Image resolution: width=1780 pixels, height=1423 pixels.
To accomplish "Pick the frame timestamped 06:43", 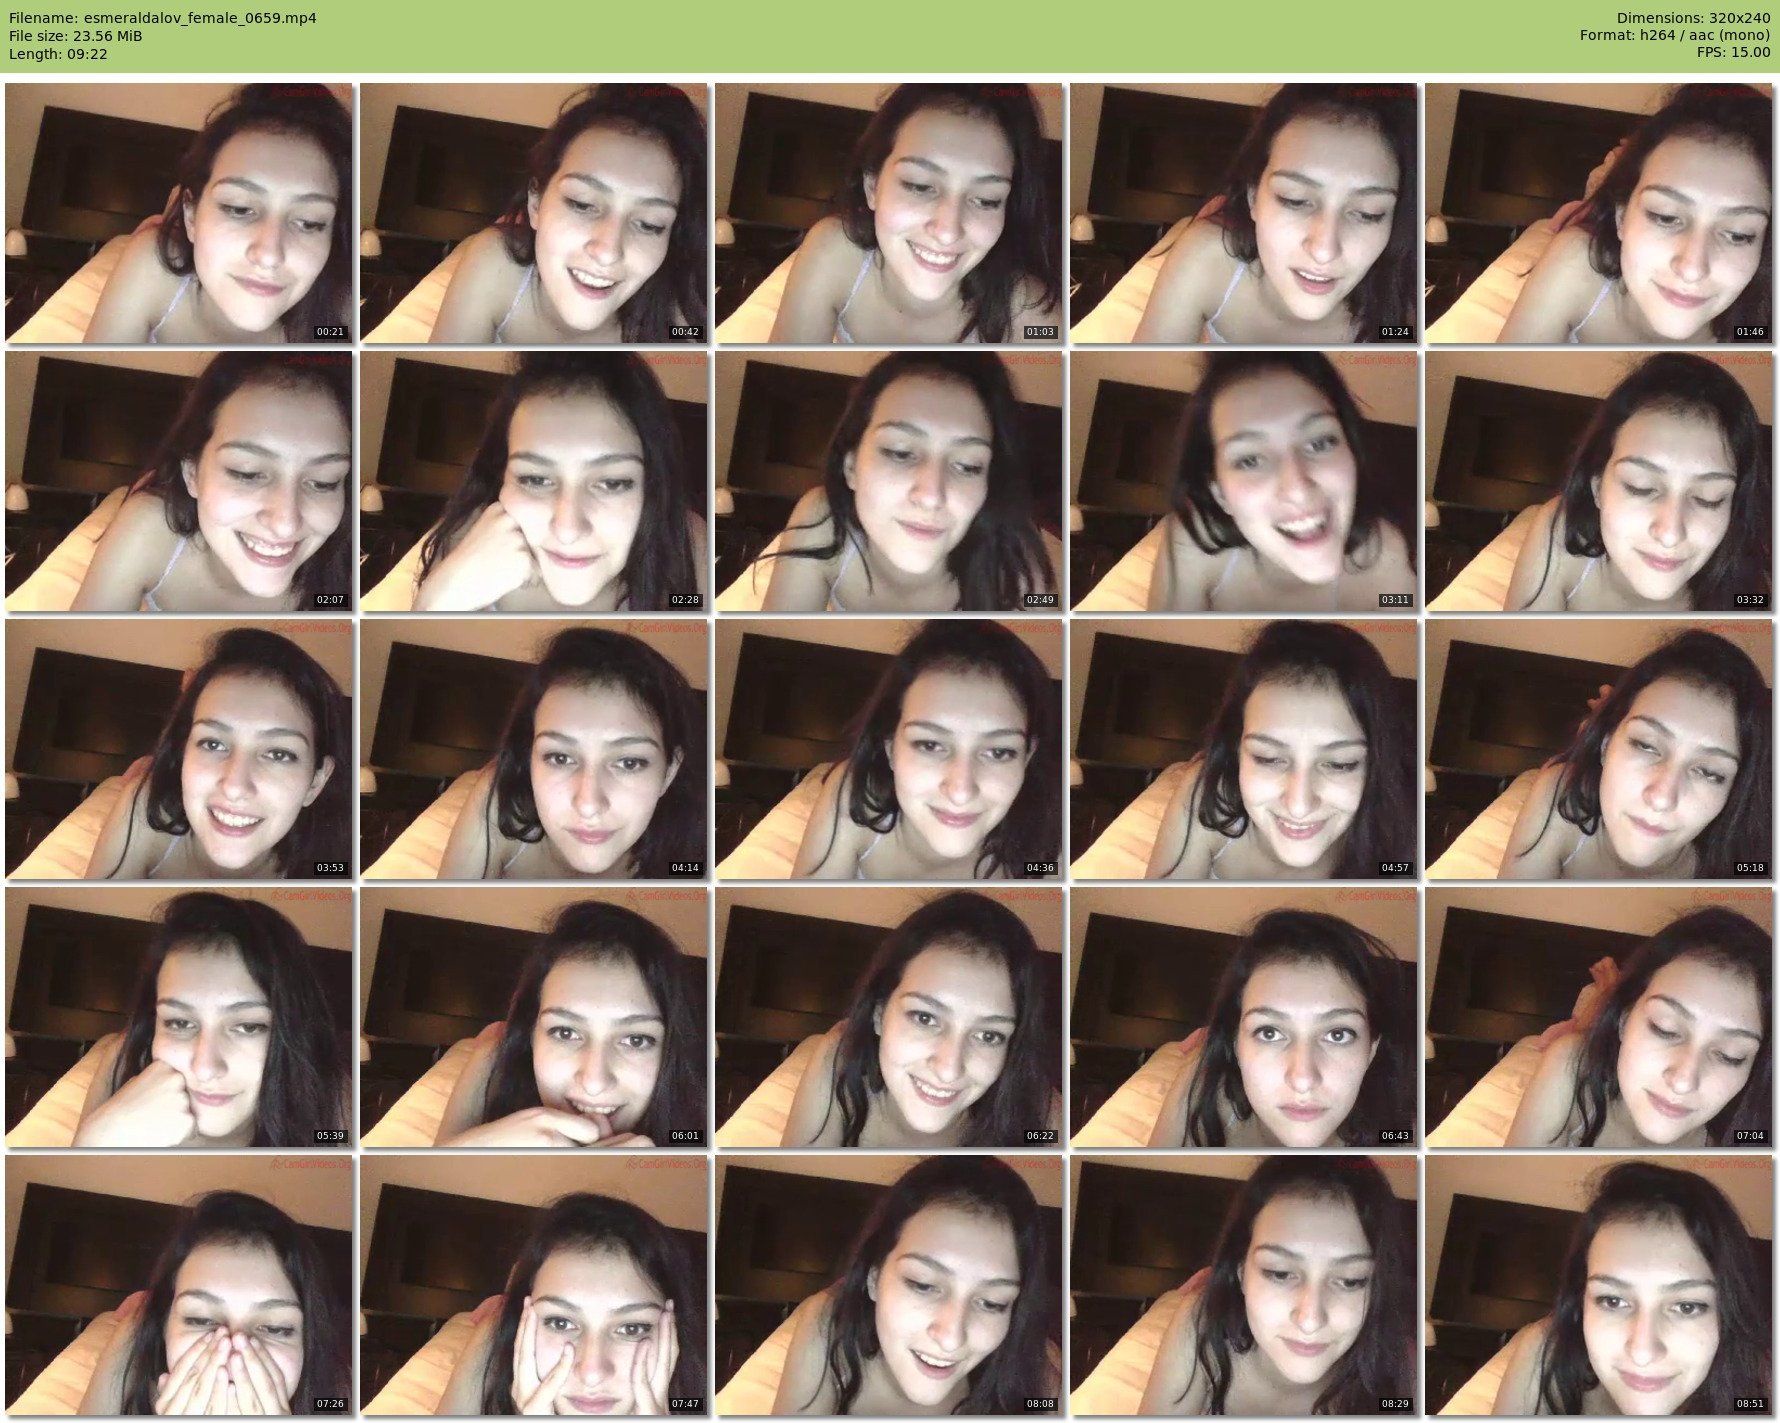I will pos(1244,1017).
